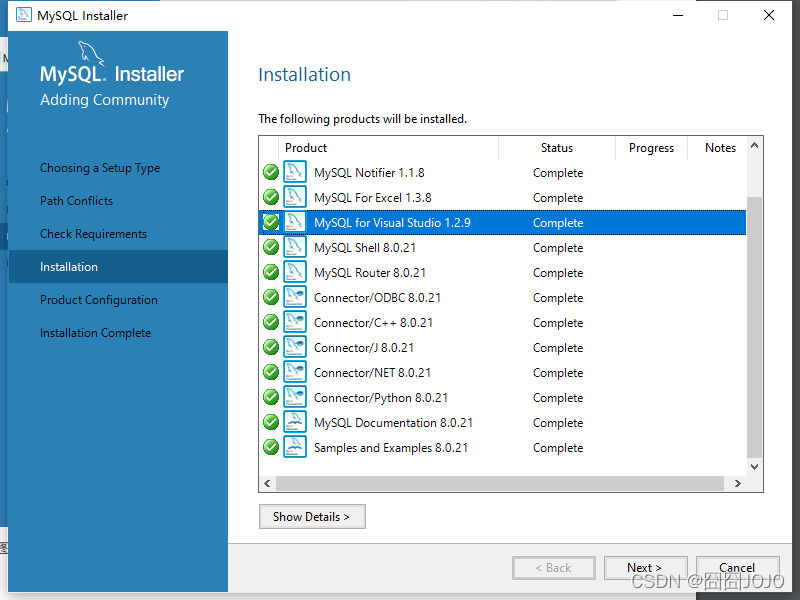Select the Connector/ODBC 8.0.21 row text

pos(378,297)
